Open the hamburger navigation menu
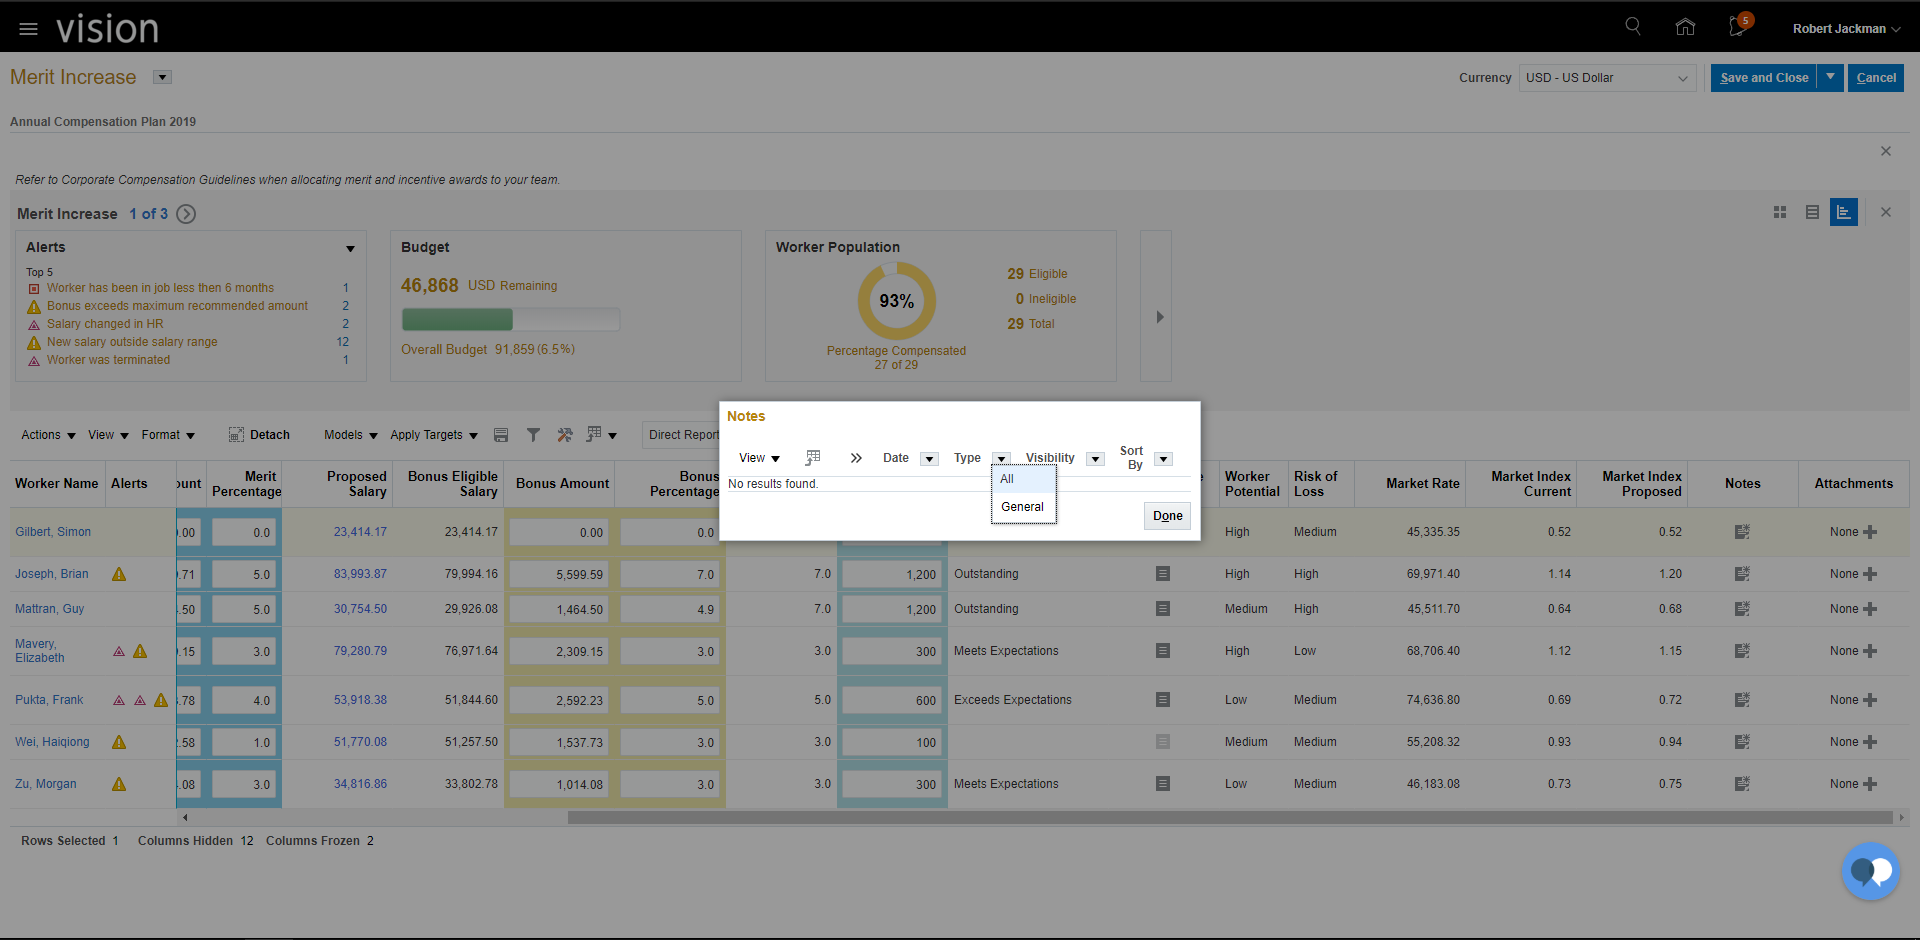The image size is (1920, 940). [28, 29]
